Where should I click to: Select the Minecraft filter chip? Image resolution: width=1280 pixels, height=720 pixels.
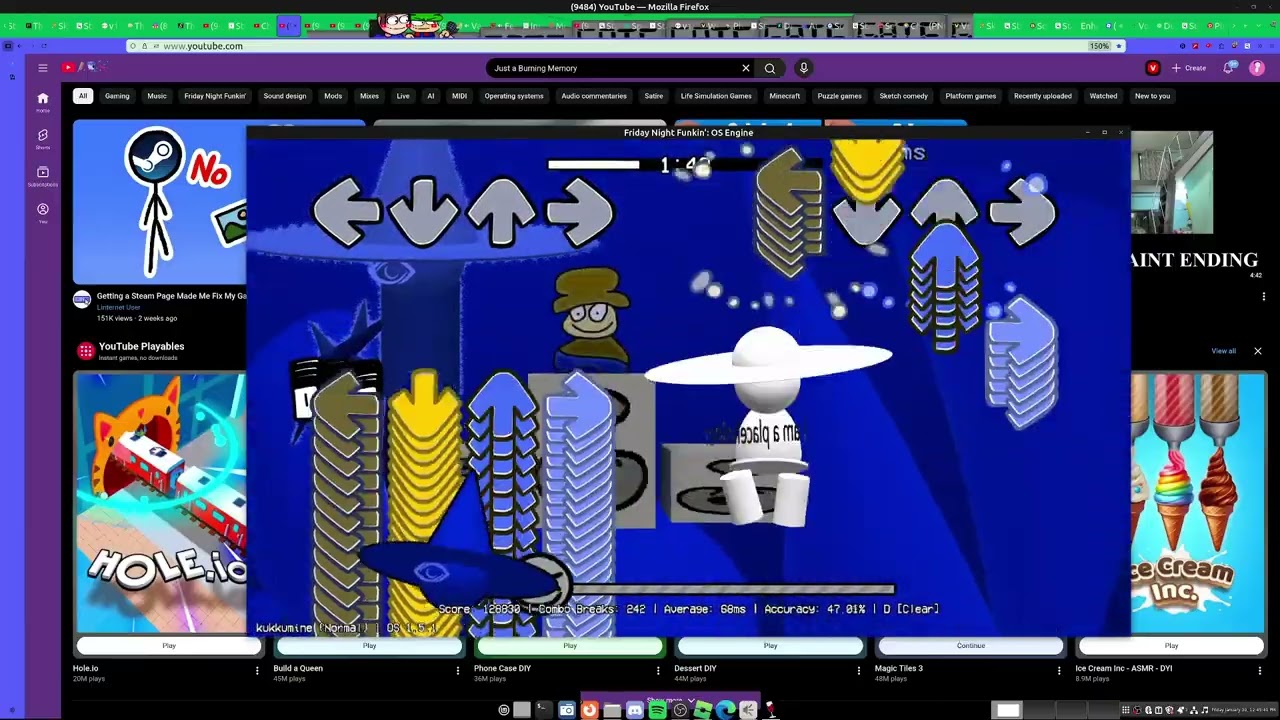tap(785, 96)
